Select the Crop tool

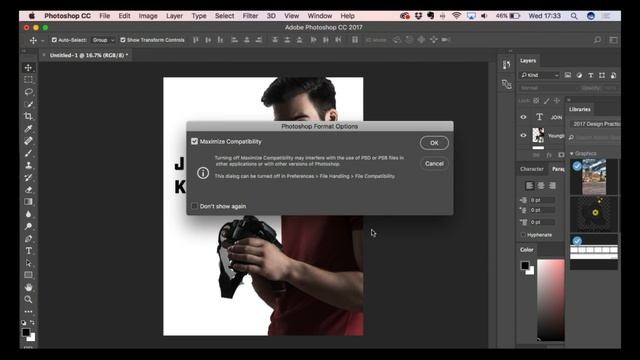coord(28,116)
